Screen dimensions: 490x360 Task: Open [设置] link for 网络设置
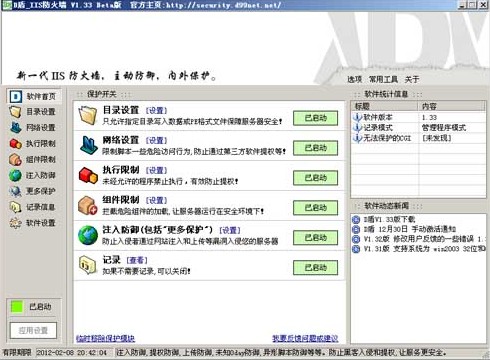point(156,140)
